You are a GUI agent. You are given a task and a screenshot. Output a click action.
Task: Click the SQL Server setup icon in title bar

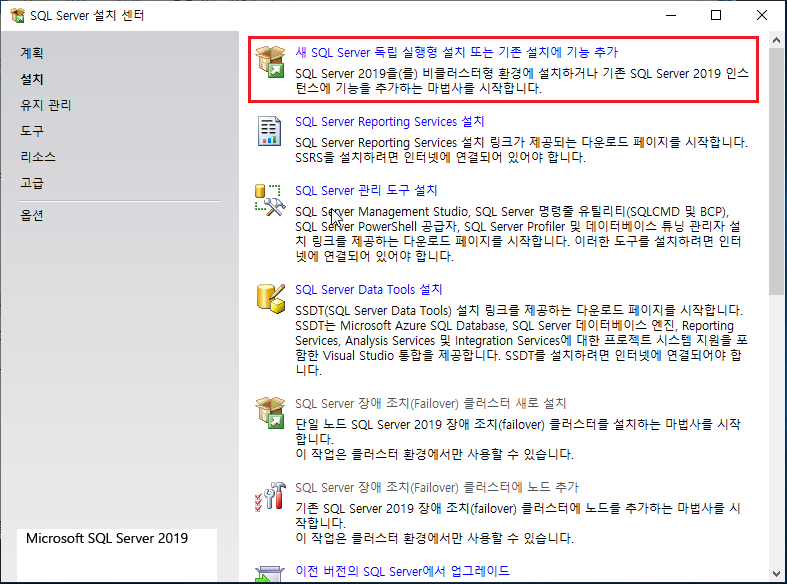coord(18,15)
